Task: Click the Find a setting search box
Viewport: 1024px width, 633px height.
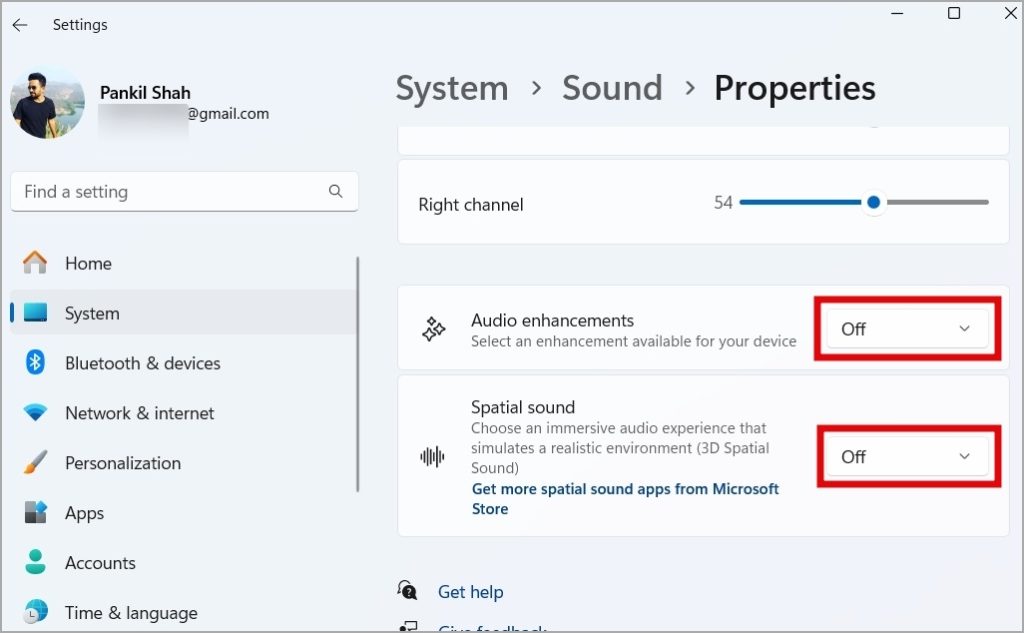Action: click(170, 192)
